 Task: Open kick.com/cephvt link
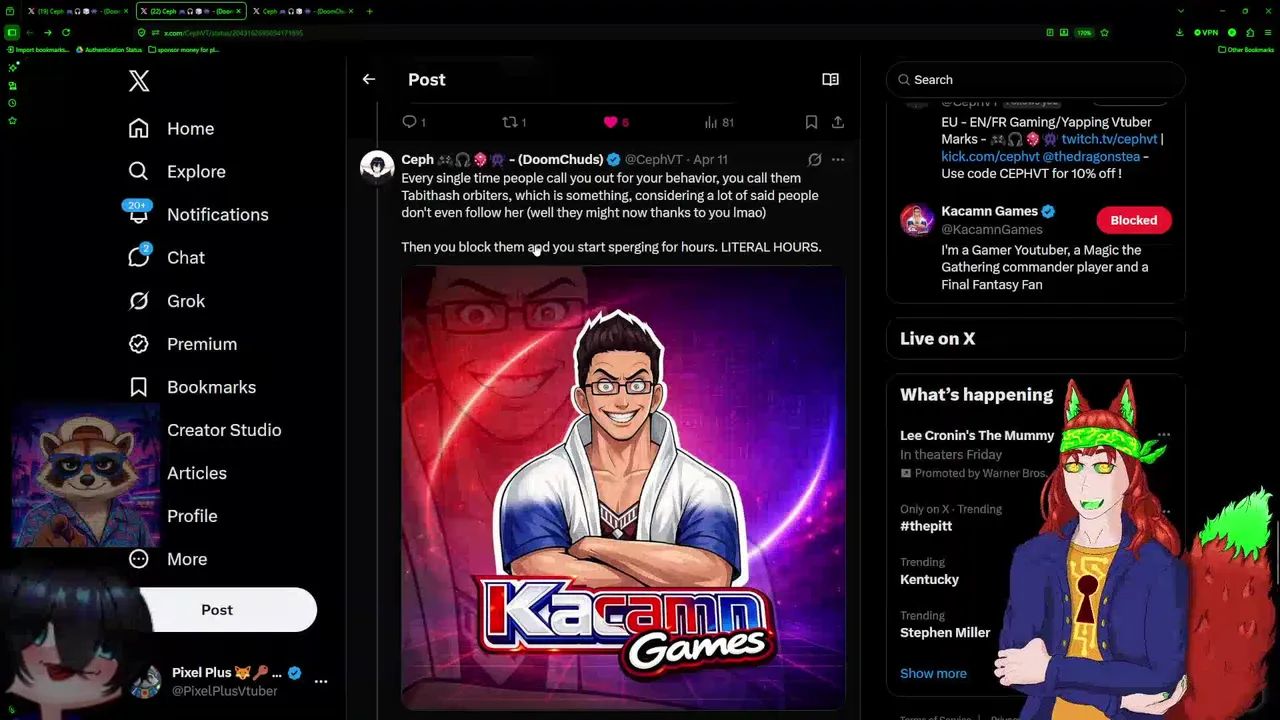point(990,157)
